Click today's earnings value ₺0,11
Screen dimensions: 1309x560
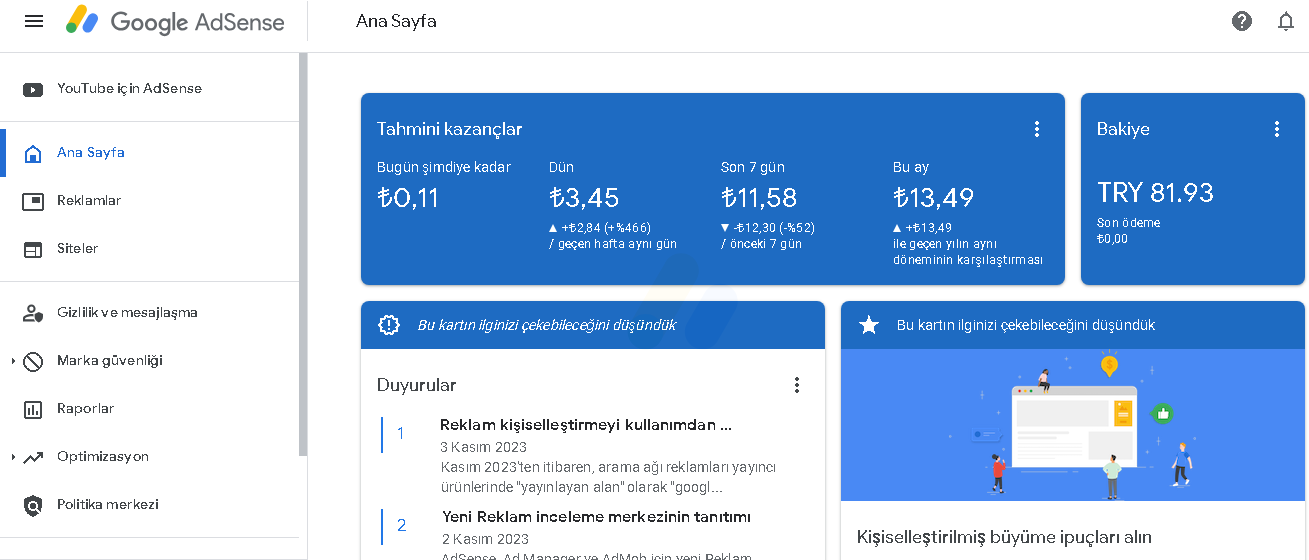click(x=408, y=198)
